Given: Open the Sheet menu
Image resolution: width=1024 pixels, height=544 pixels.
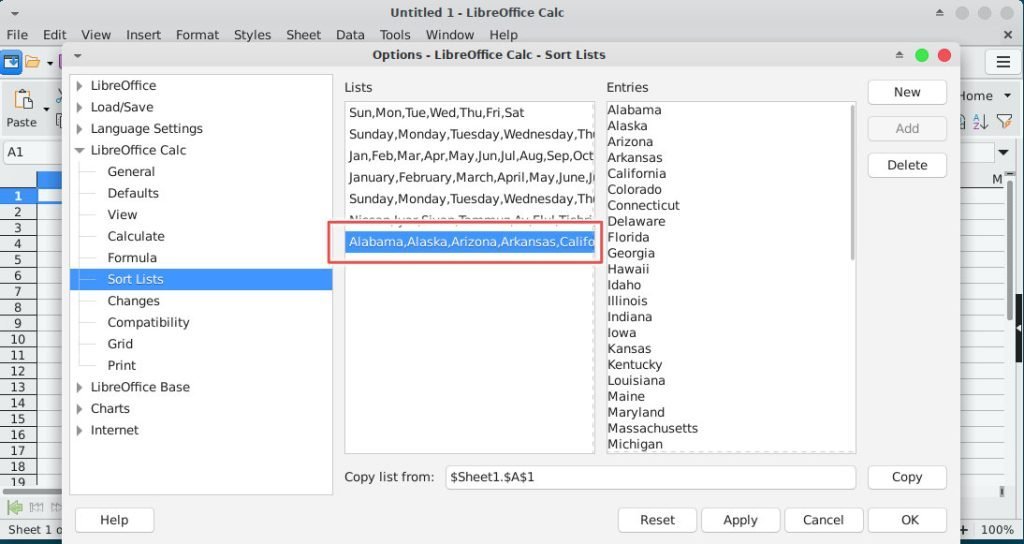Looking at the screenshot, I should click(x=303, y=35).
